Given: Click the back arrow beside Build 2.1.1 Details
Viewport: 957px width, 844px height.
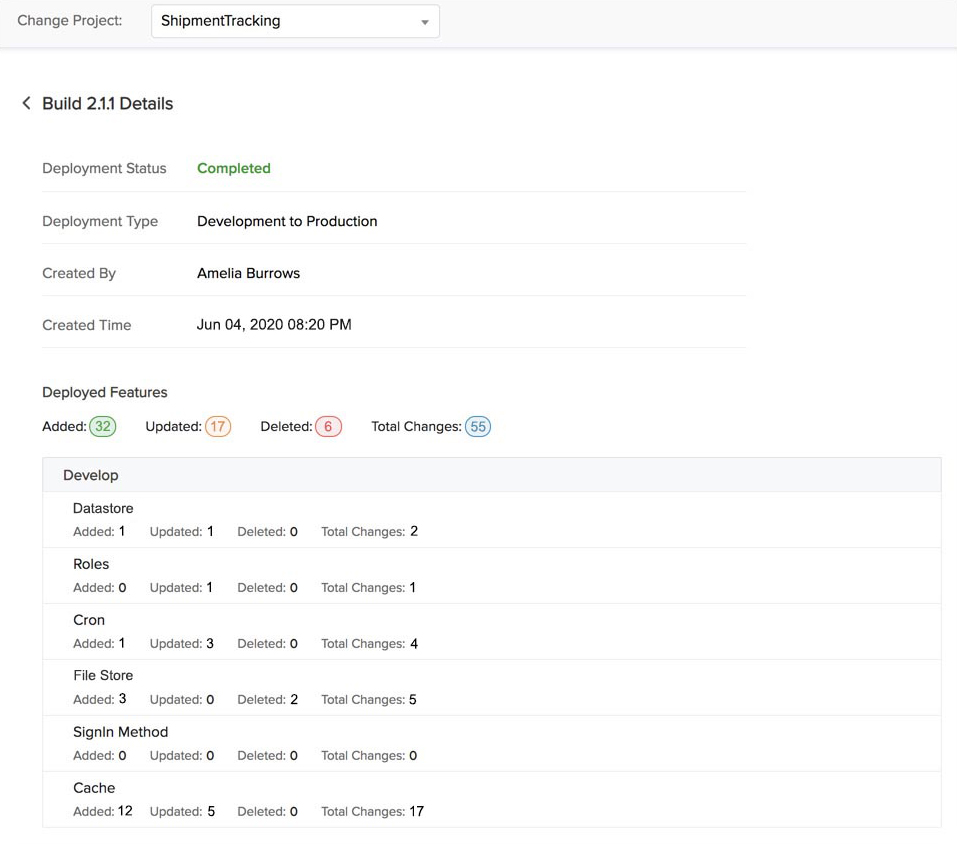Looking at the screenshot, I should (26, 103).
